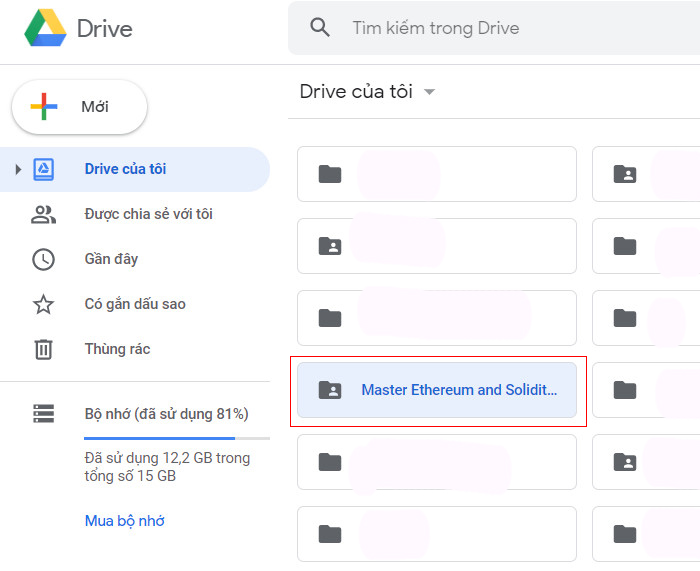Click the storage usage progress bar
Image resolution: width=700 pixels, height=571 pixels.
pos(177,438)
